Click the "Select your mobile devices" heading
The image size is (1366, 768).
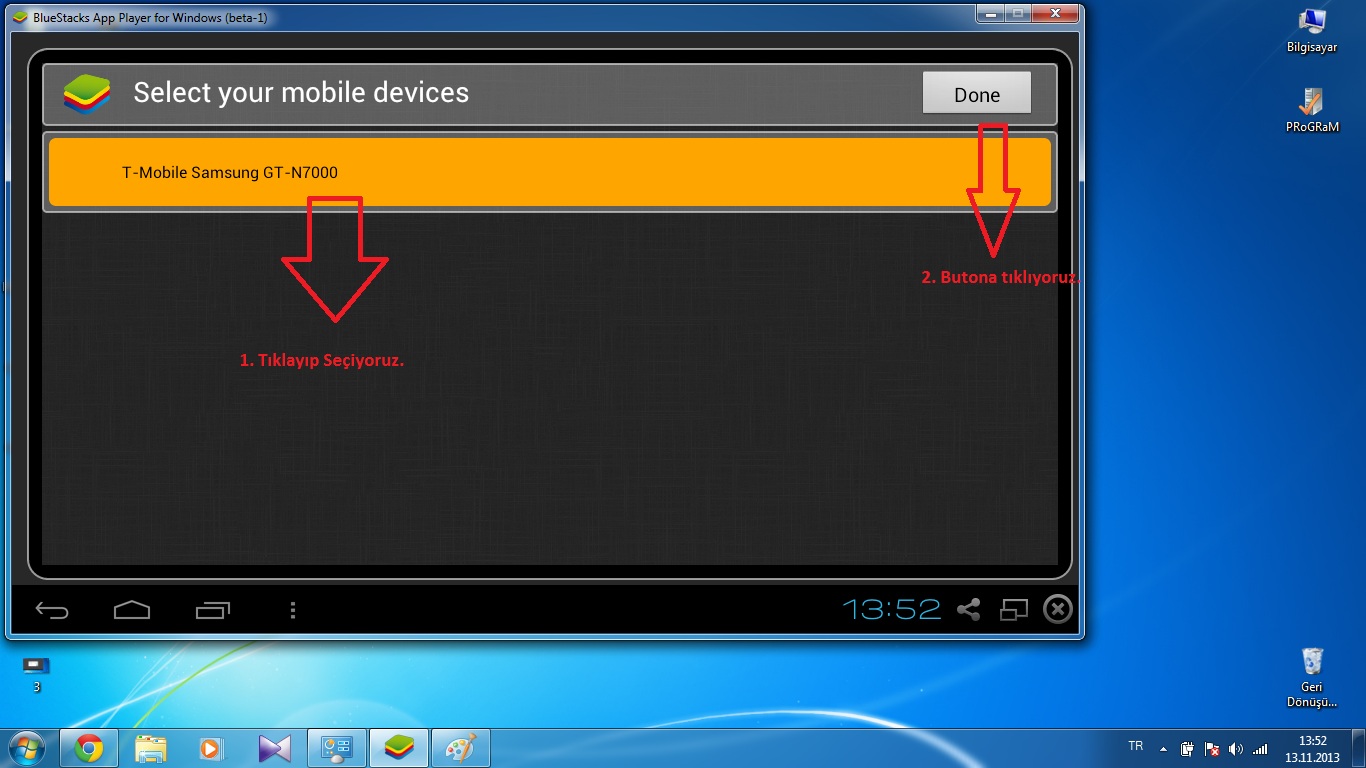coord(301,93)
